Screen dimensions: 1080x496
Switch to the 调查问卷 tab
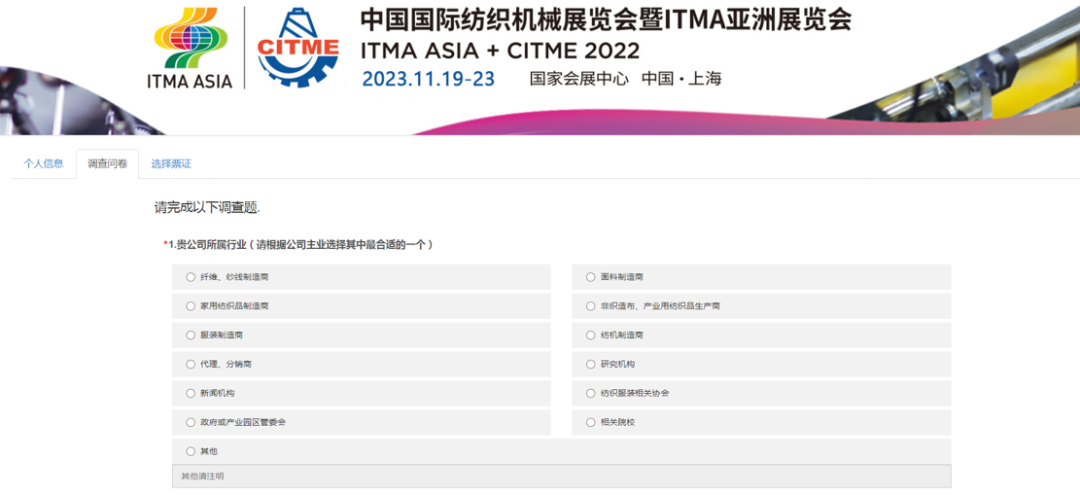click(x=107, y=164)
